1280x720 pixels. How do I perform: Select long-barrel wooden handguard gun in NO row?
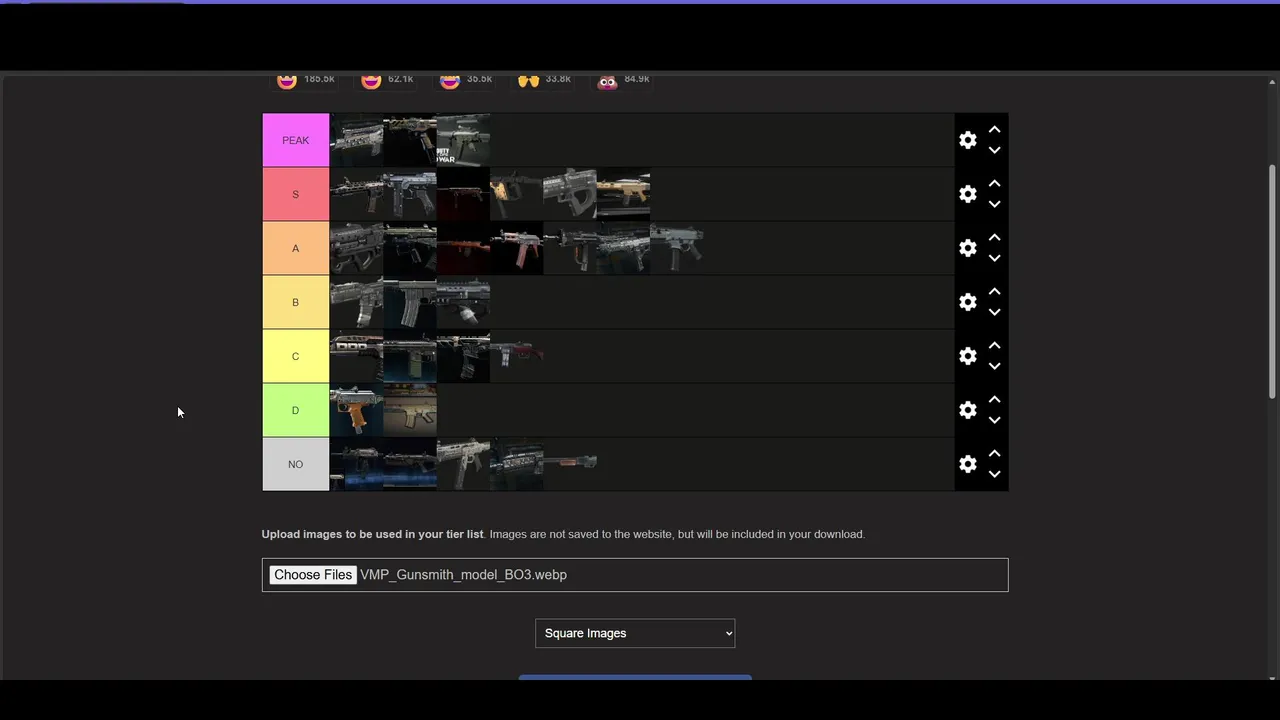(x=570, y=464)
